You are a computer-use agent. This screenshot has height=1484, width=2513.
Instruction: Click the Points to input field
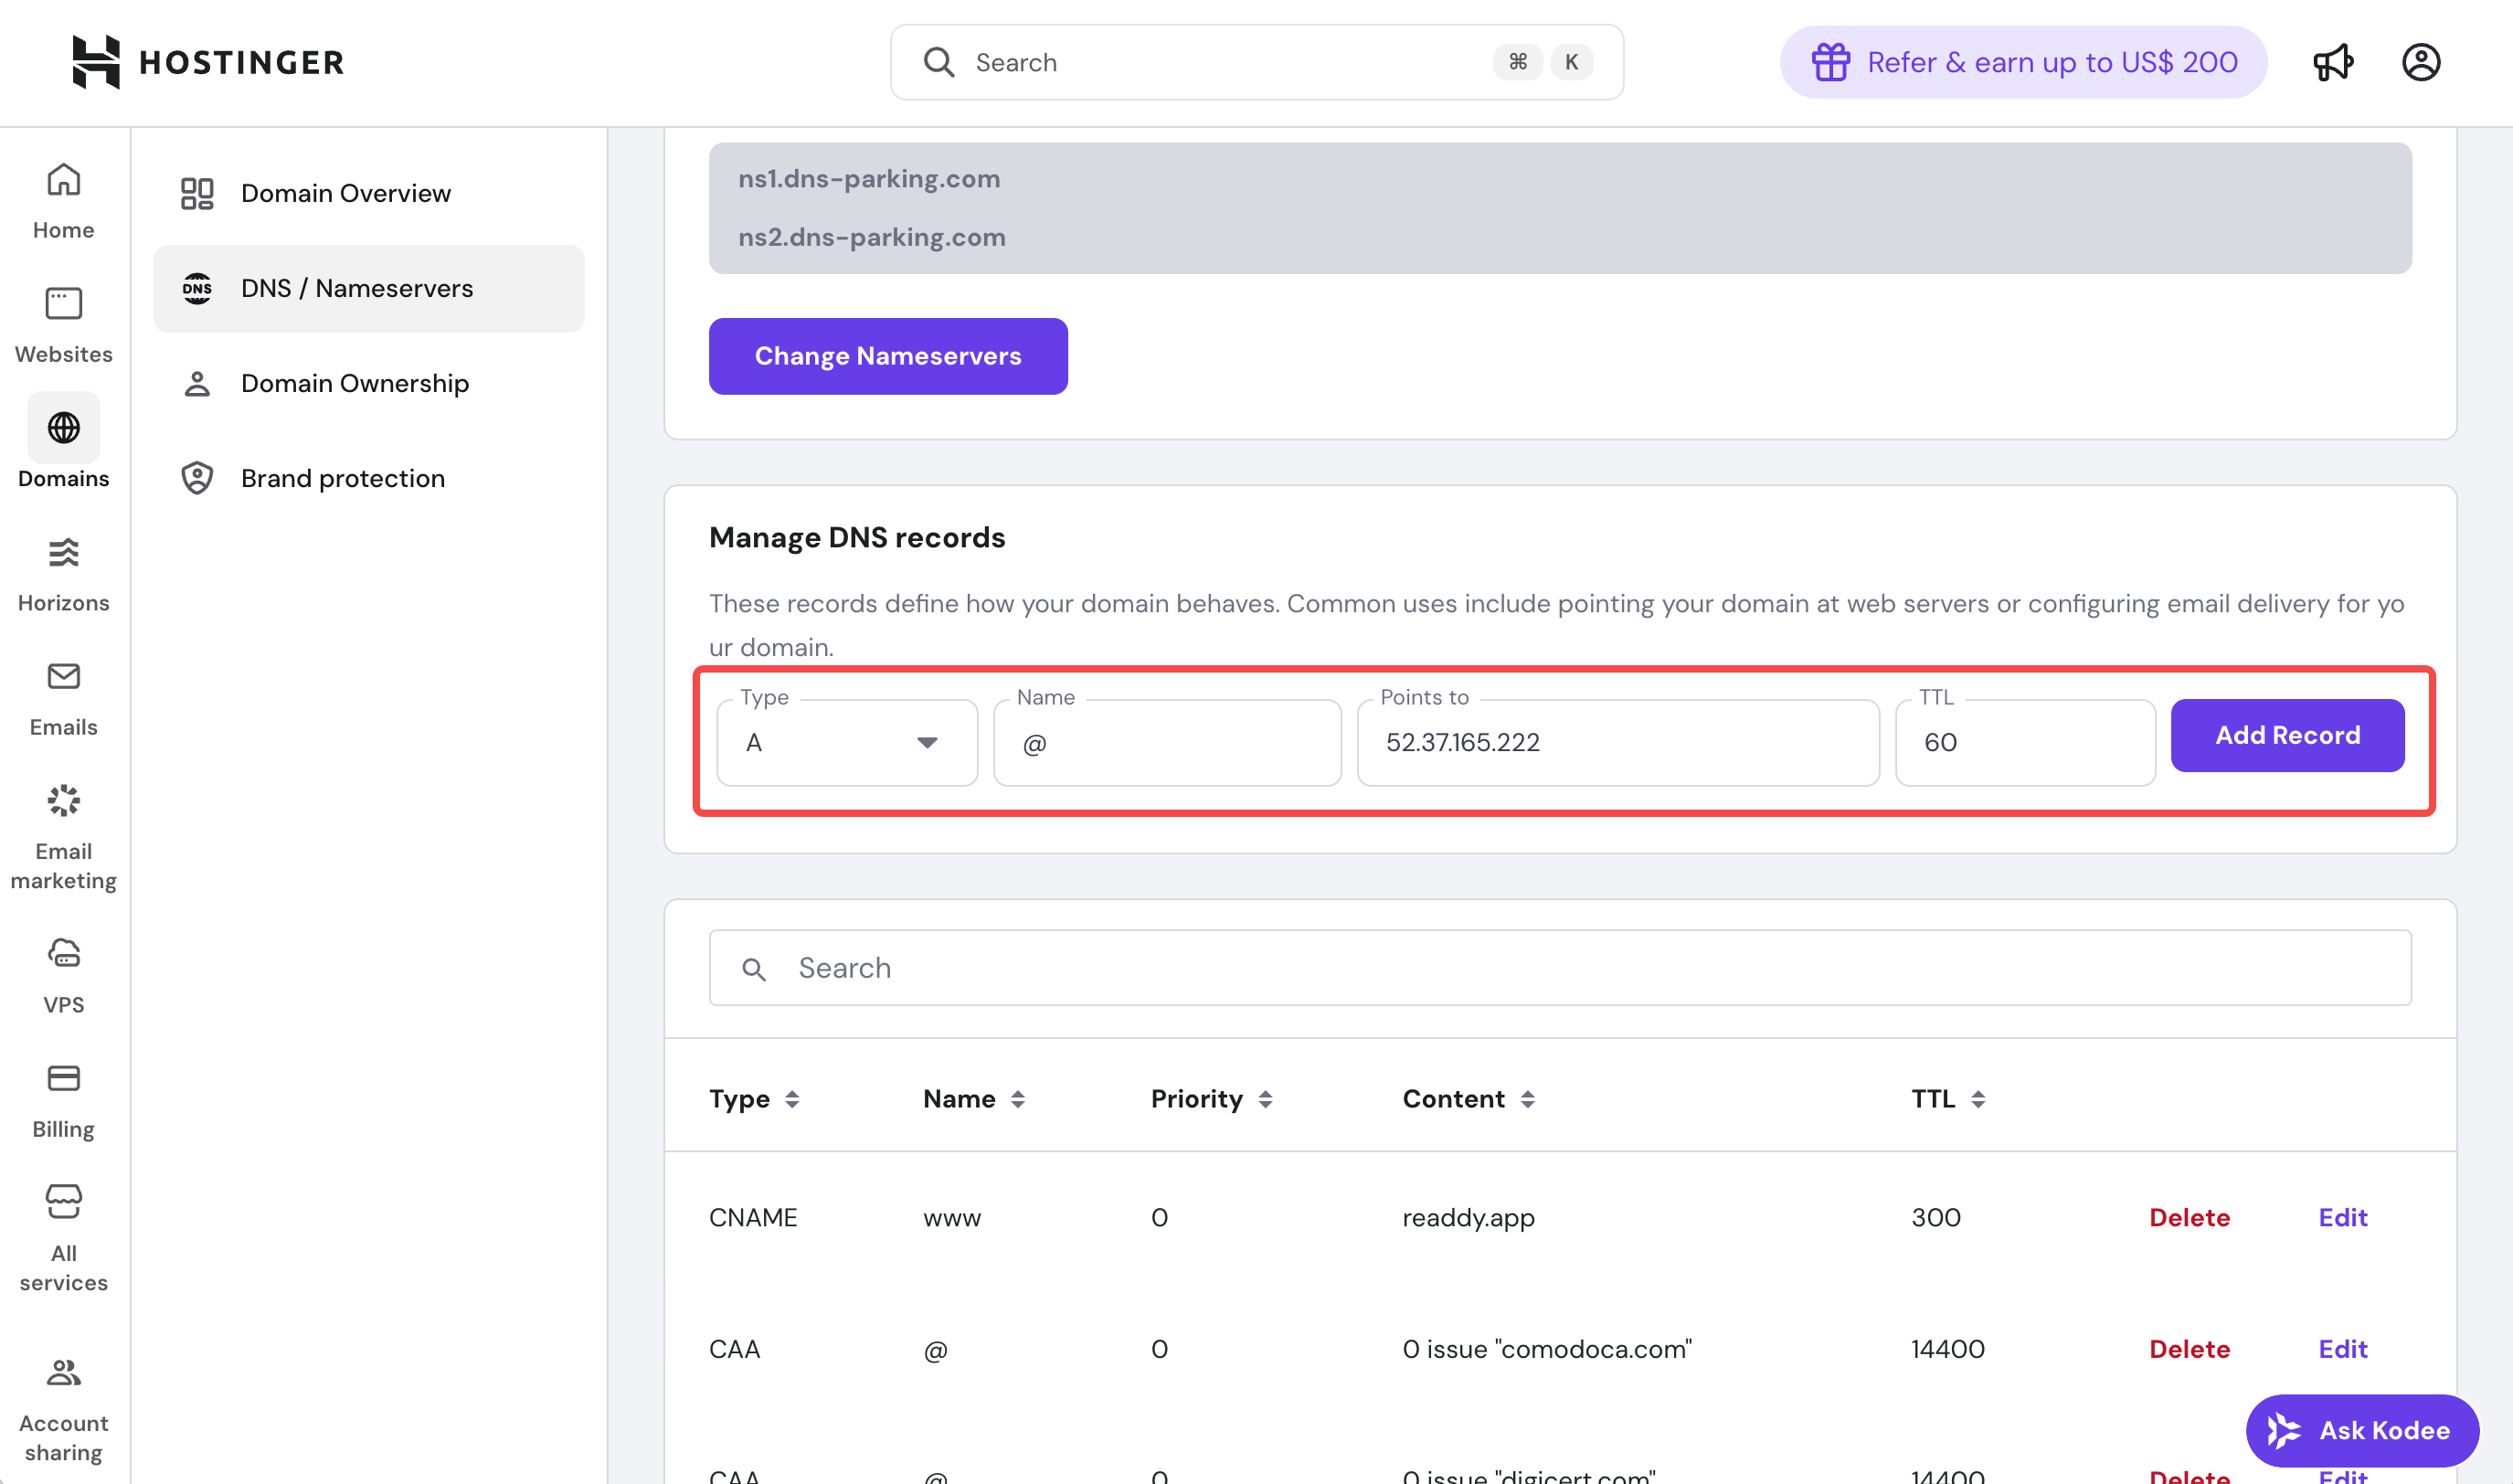tap(1617, 743)
